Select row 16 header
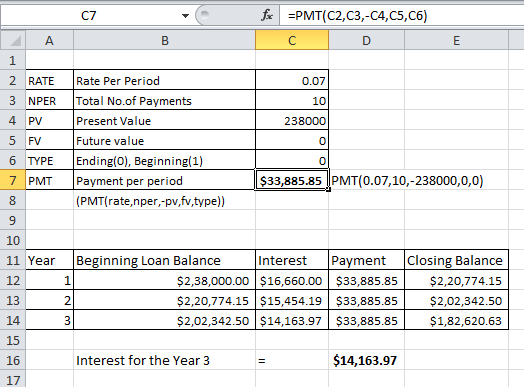This screenshot has width=524, height=387. [x=13, y=360]
